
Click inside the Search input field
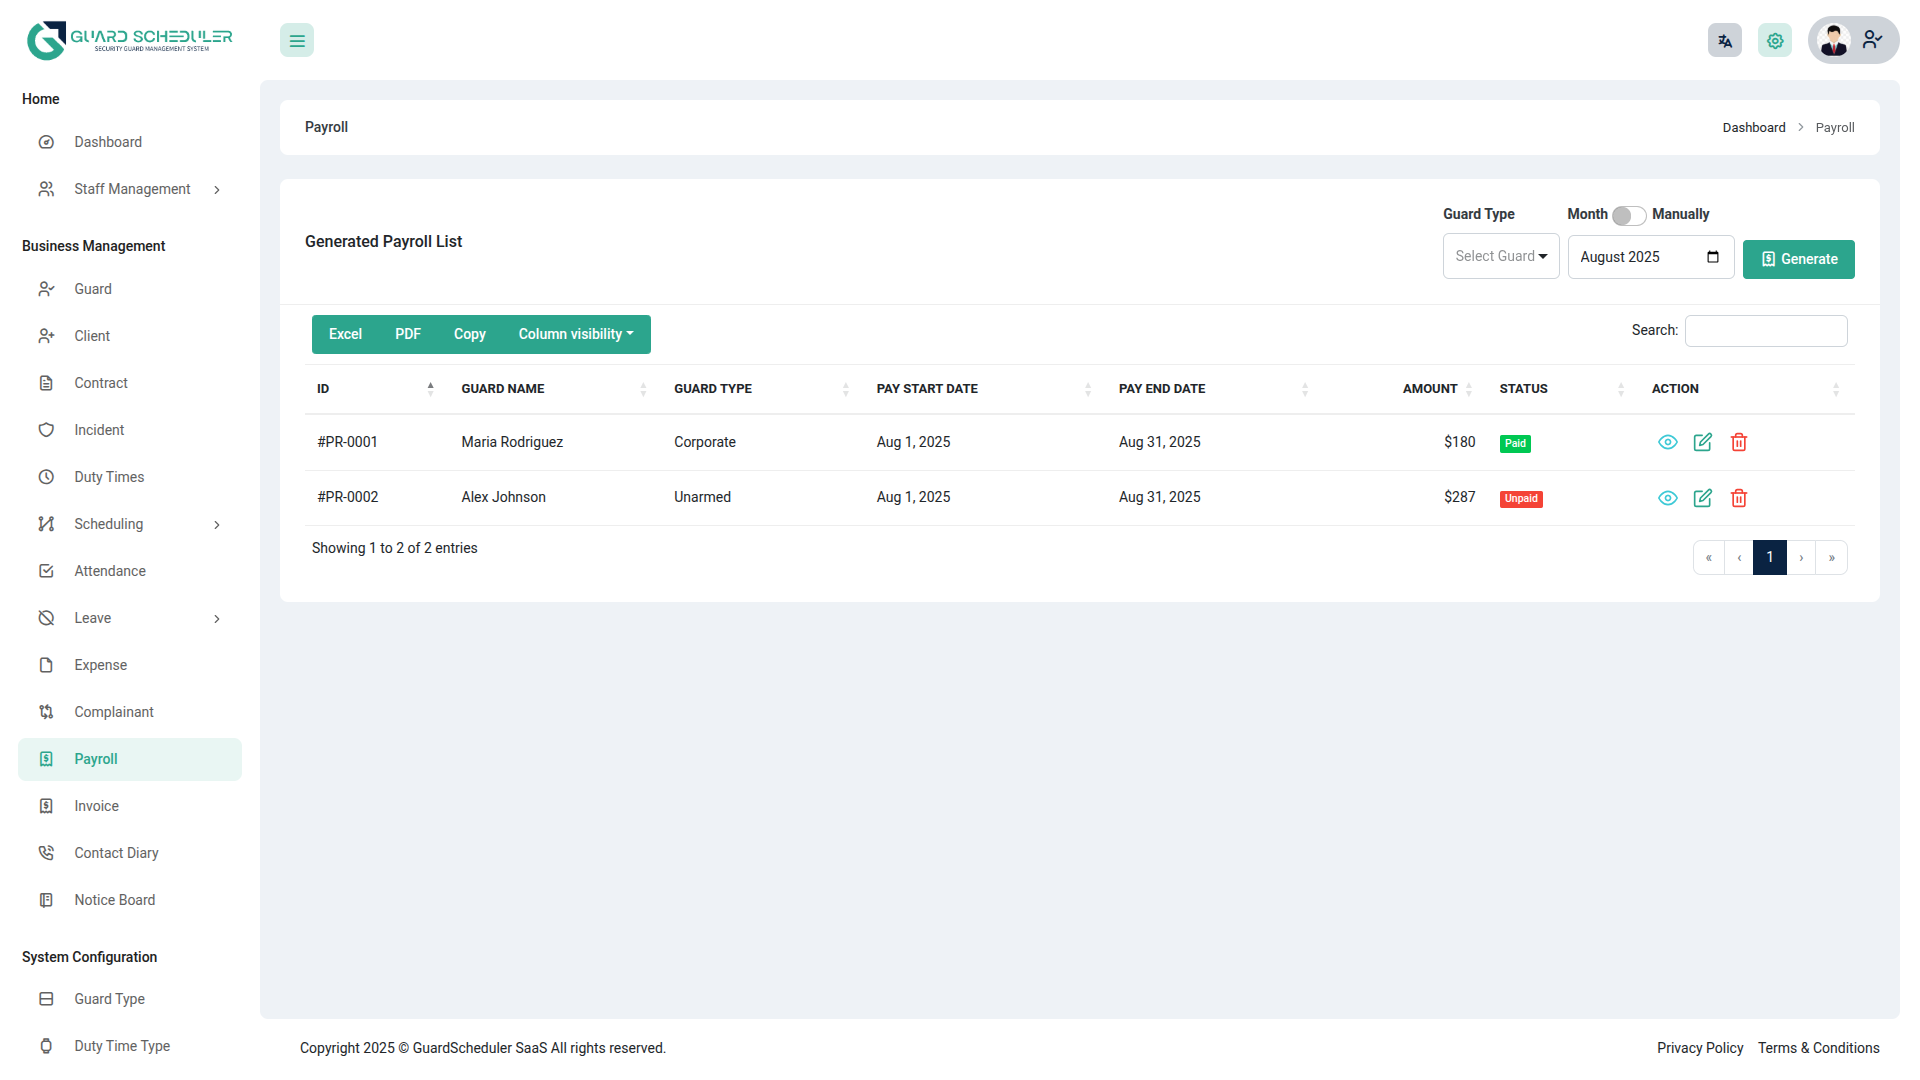coord(1765,330)
